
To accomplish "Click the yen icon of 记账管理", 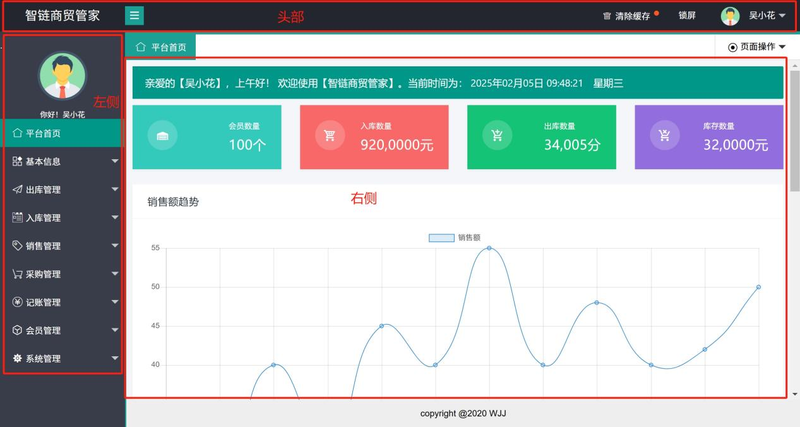I will (x=17, y=302).
